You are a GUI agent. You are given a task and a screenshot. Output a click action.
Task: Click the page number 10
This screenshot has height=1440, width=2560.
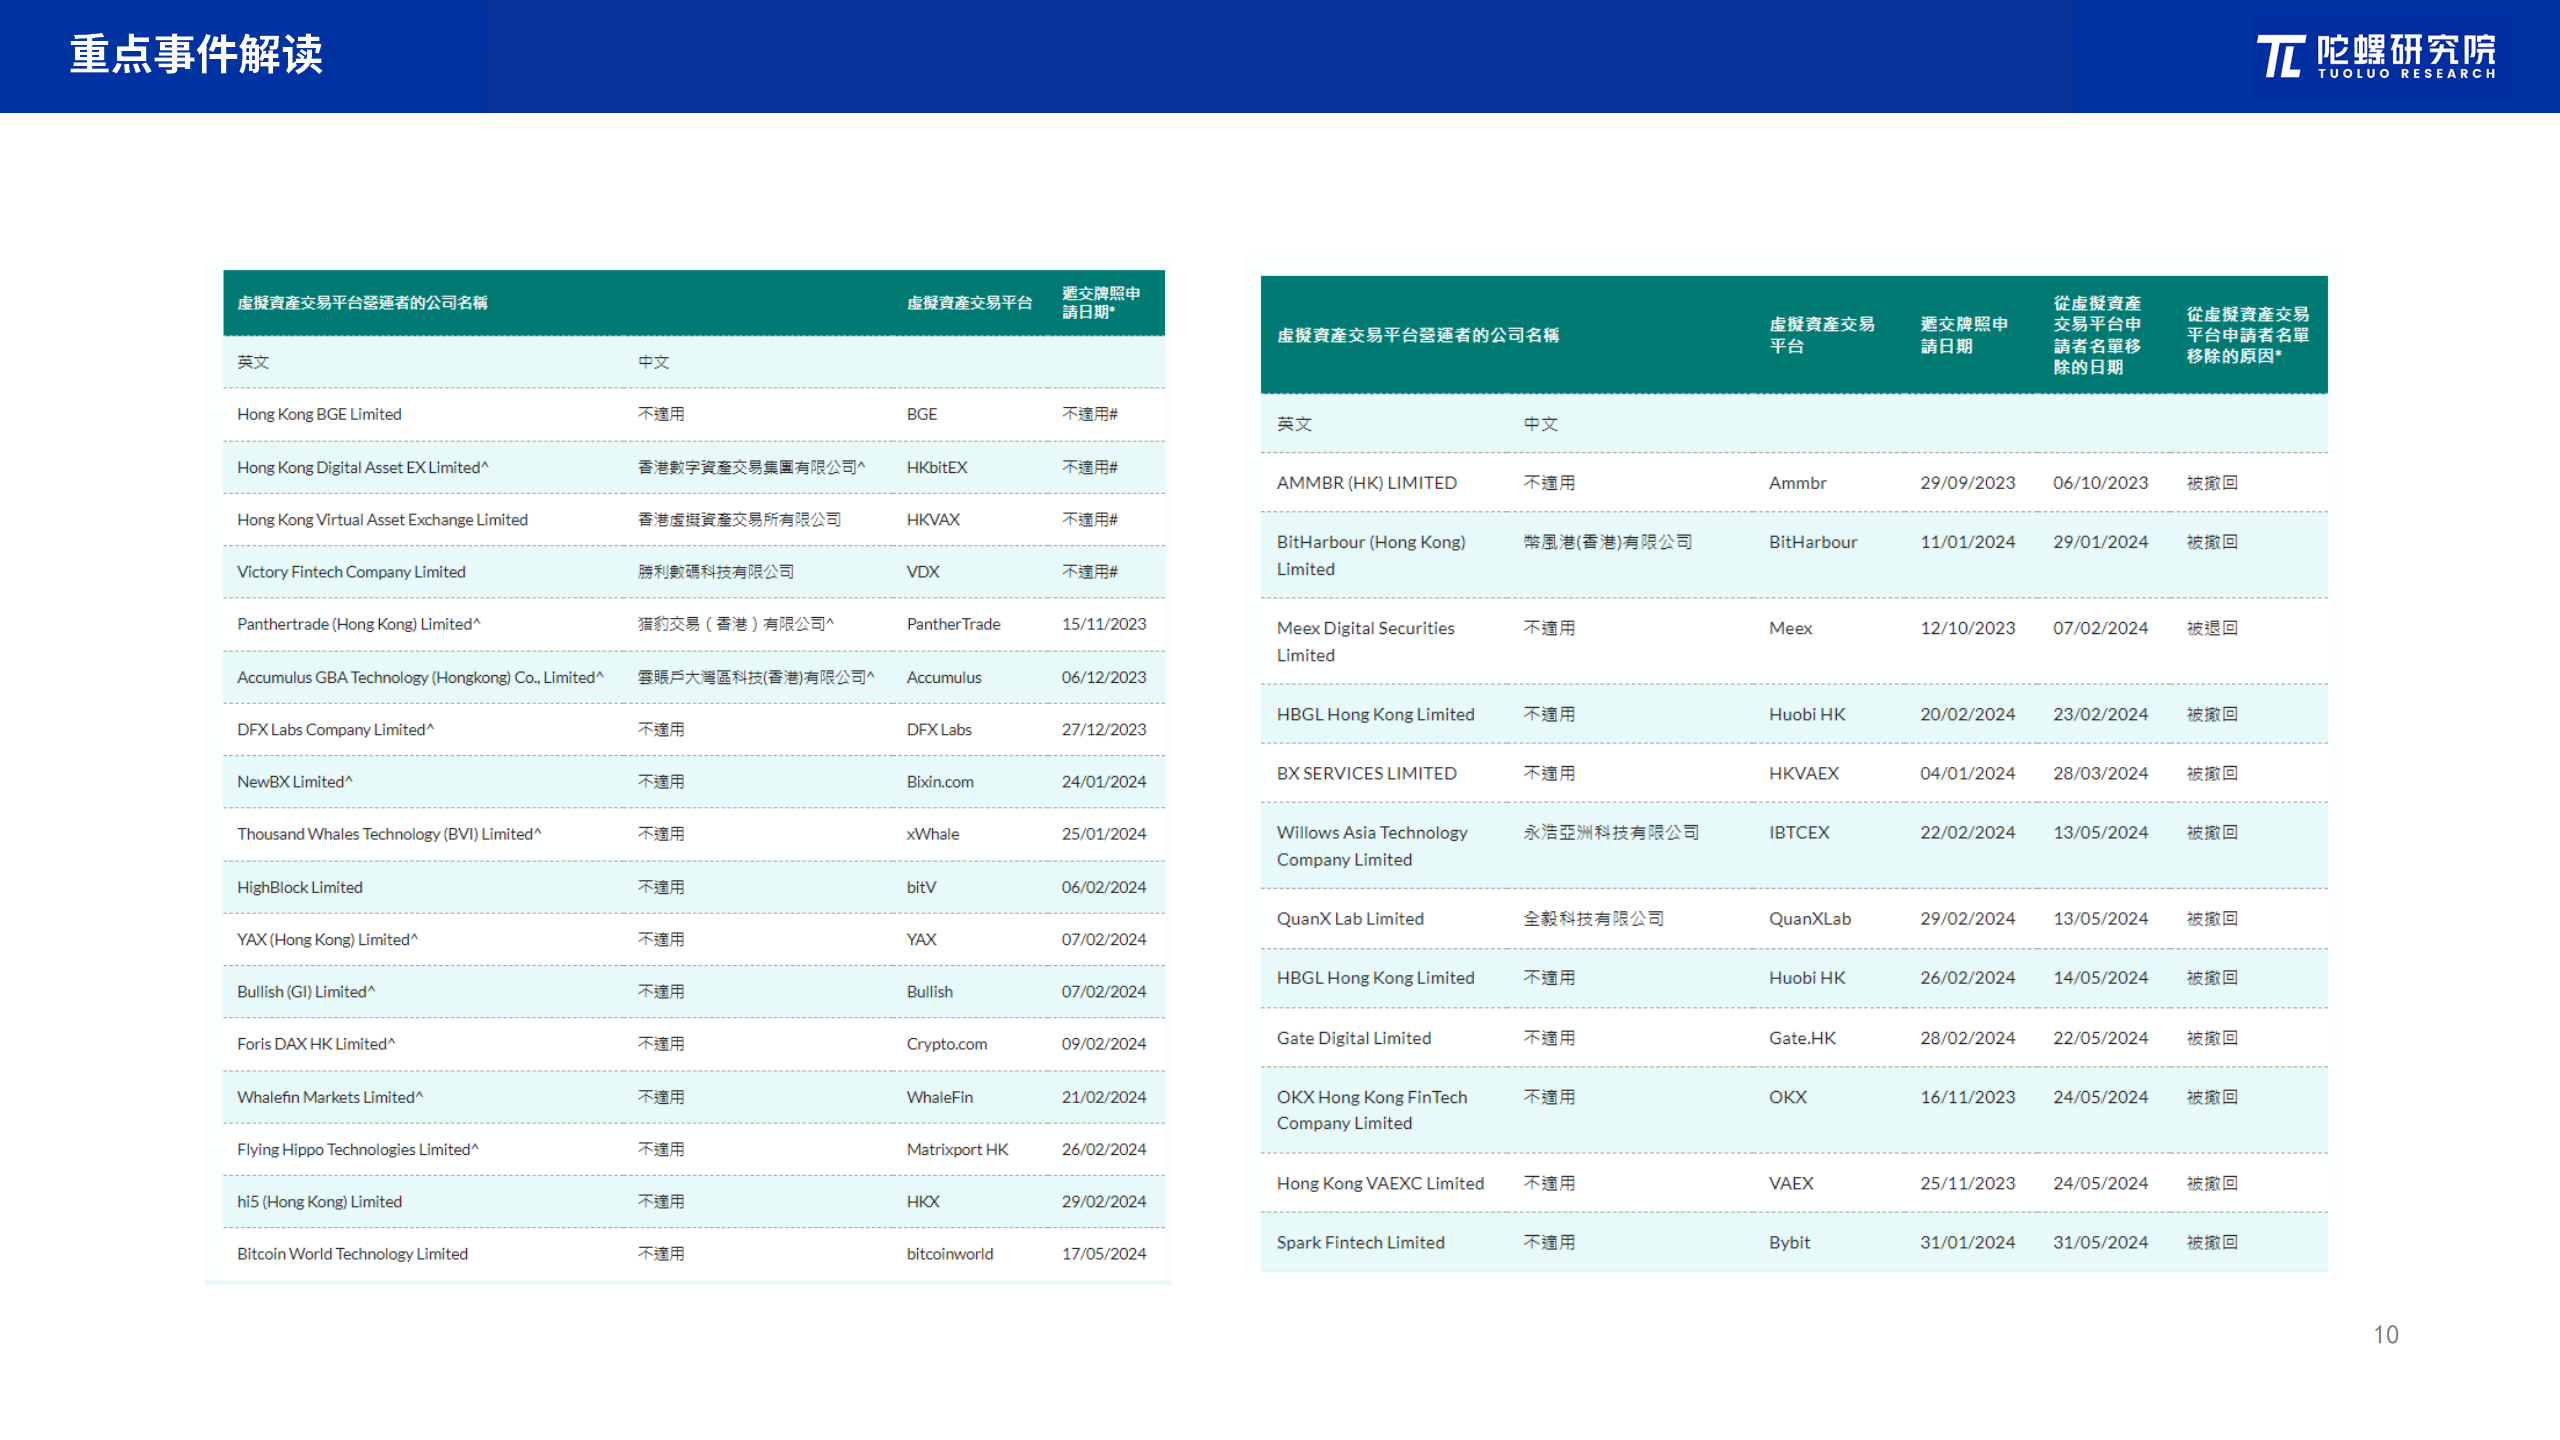click(x=2385, y=1335)
